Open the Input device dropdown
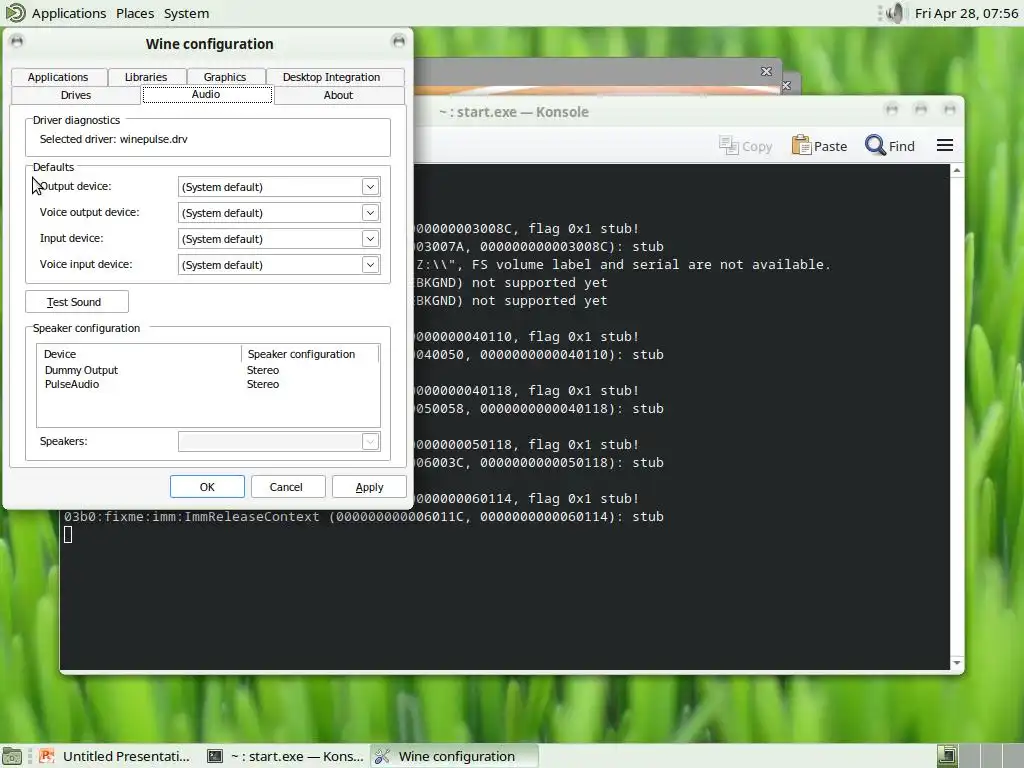Screen dimensions: 1024x768 coord(279,239)
